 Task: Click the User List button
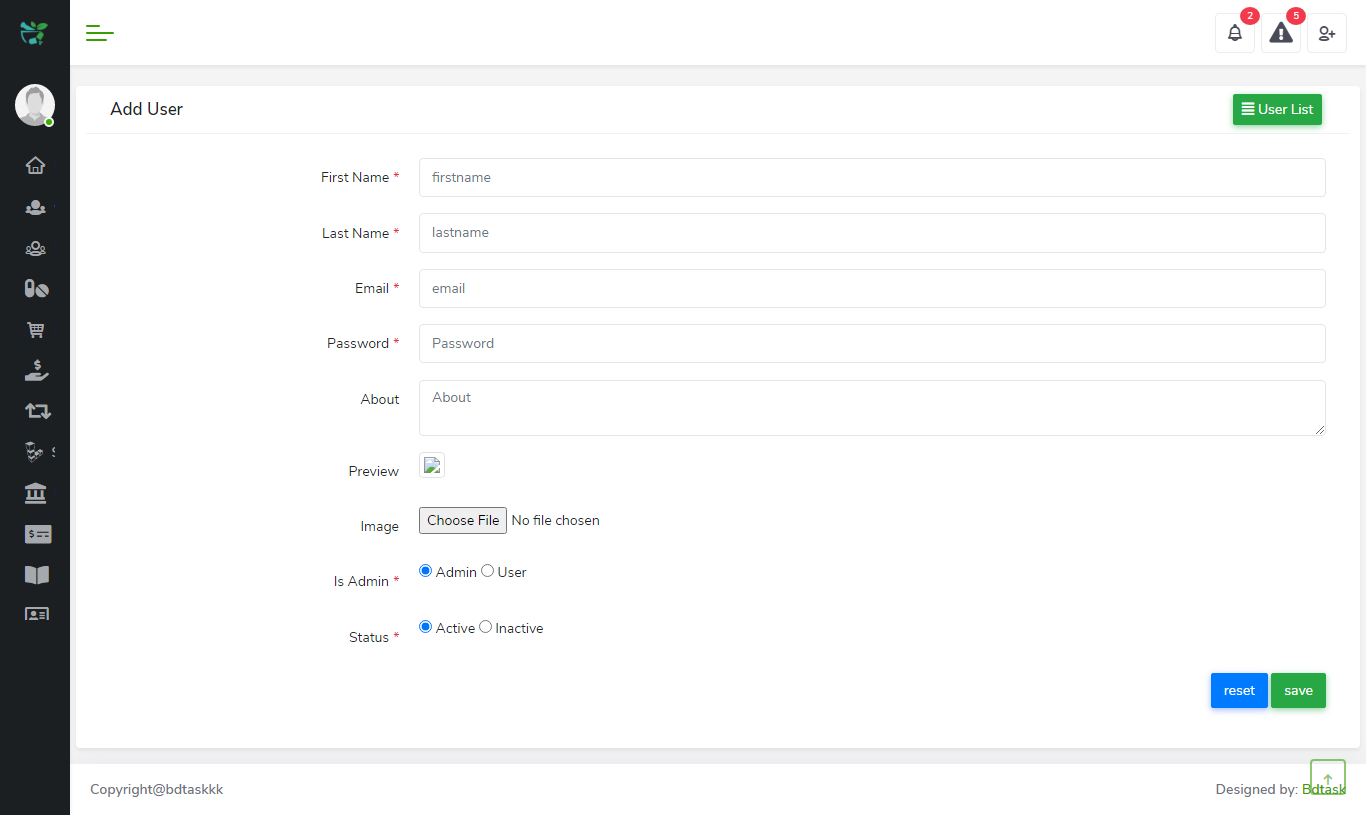tap(1277, 109)
